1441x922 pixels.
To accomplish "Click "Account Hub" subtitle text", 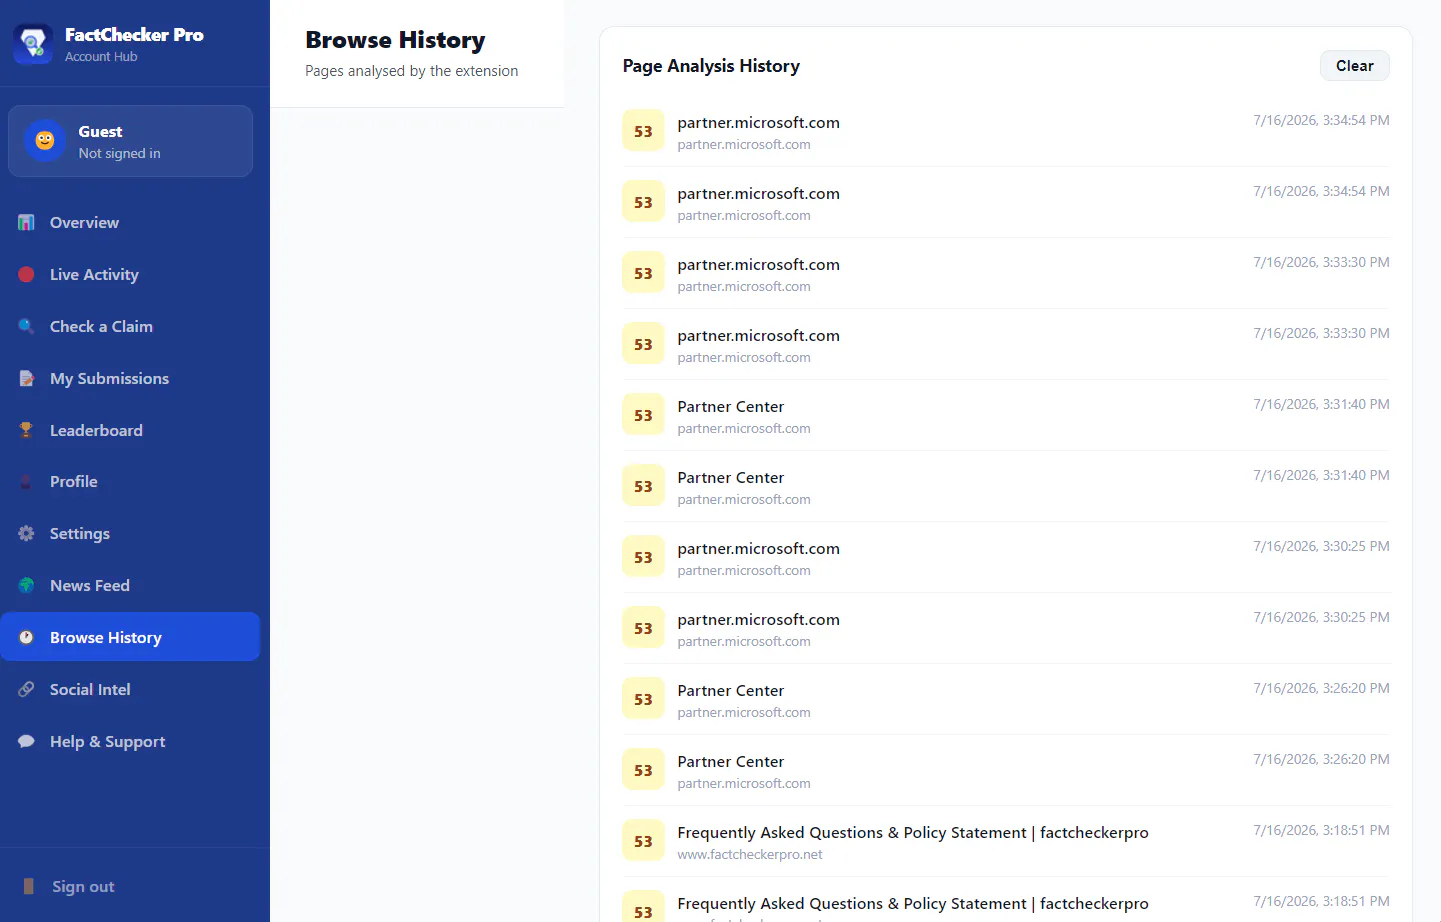I will 101,57.
